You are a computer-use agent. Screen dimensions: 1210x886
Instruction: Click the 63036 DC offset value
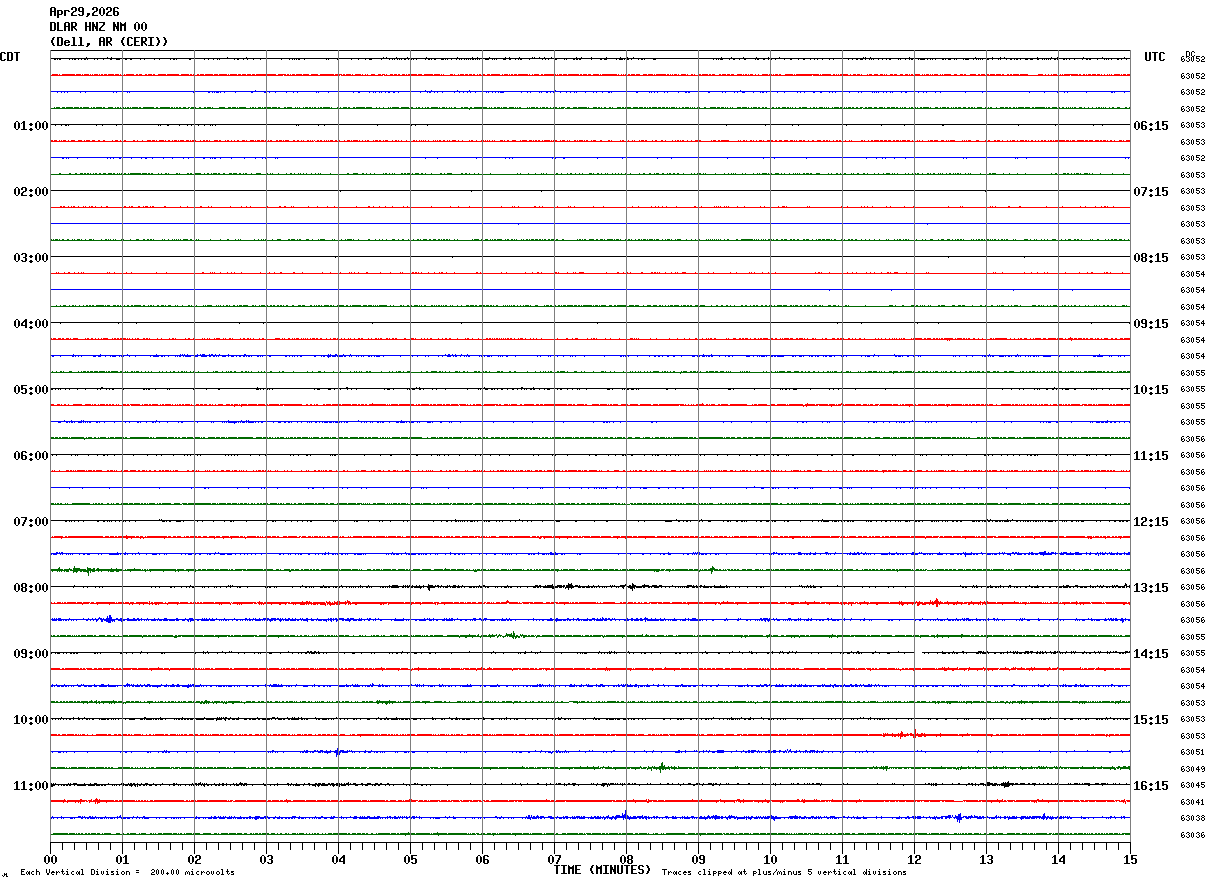pyautogui.click(x=1192, y=836)
